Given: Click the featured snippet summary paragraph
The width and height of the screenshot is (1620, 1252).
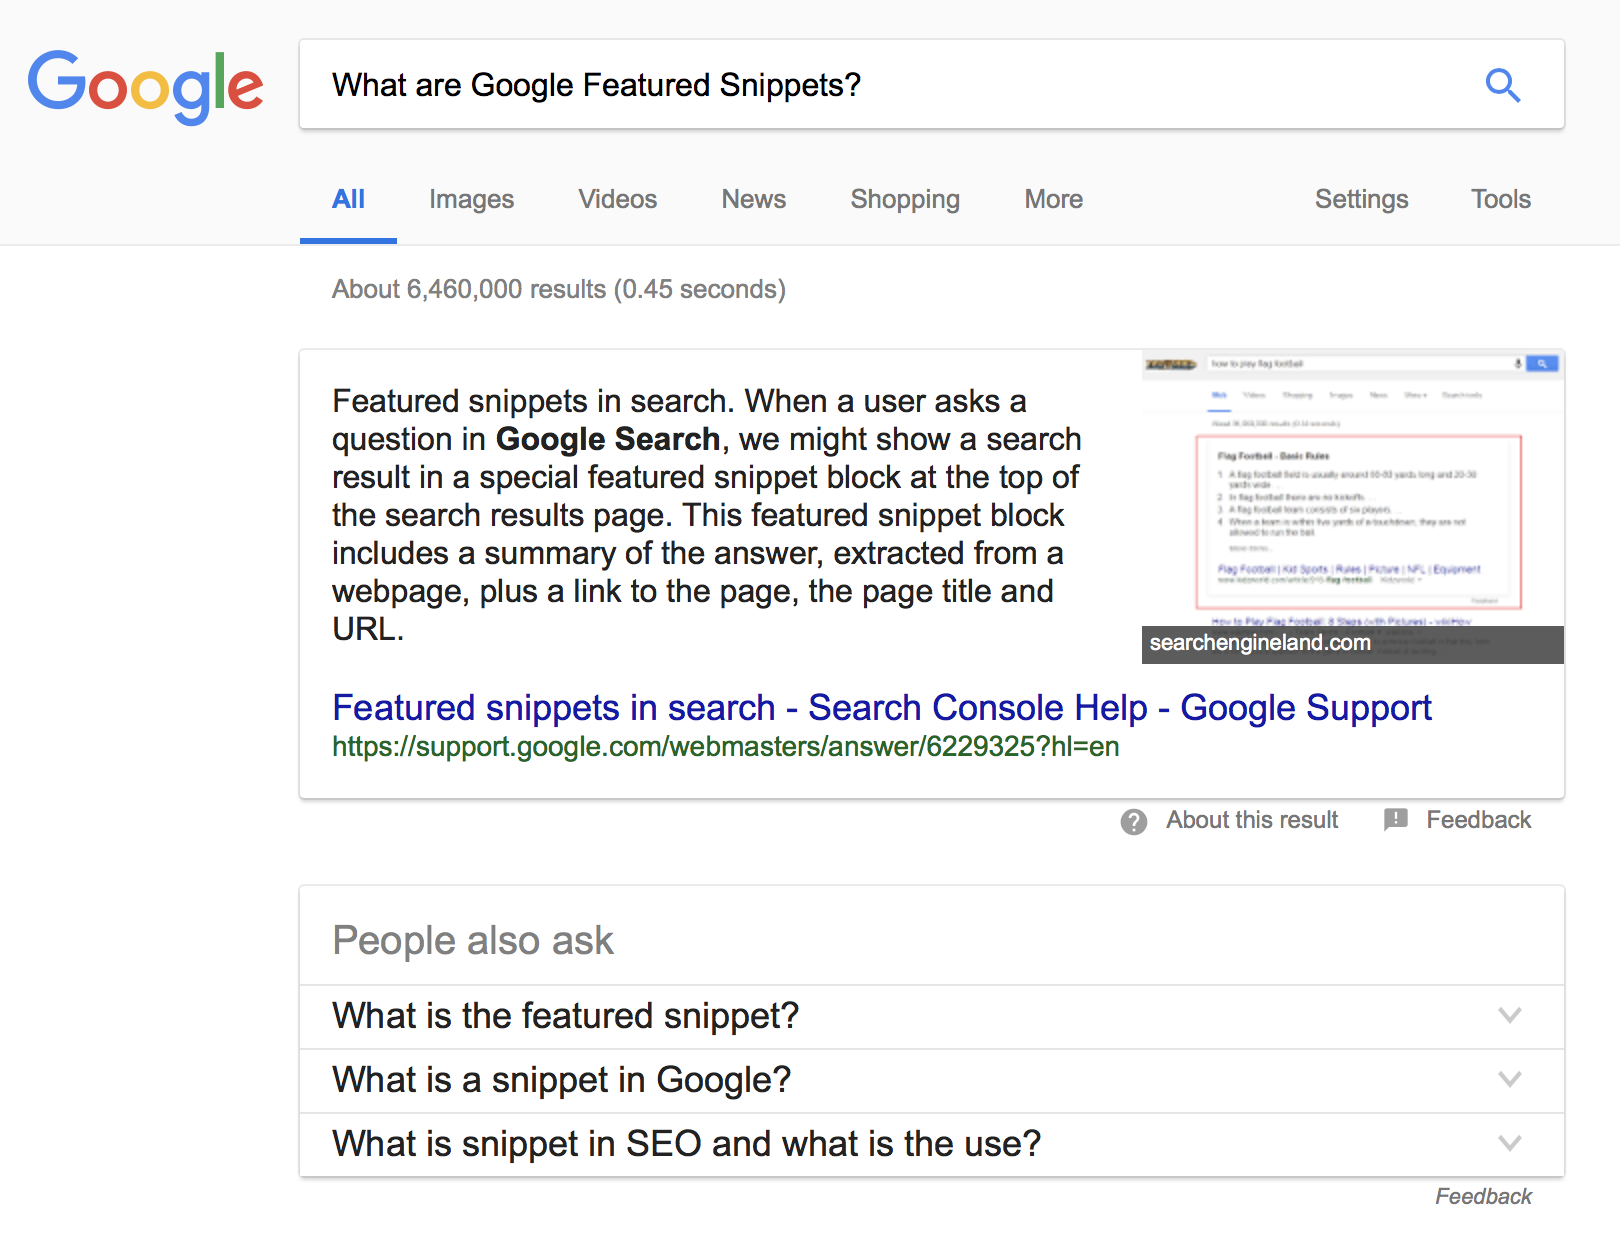Looking at the screenshot, I should [707, 515].
